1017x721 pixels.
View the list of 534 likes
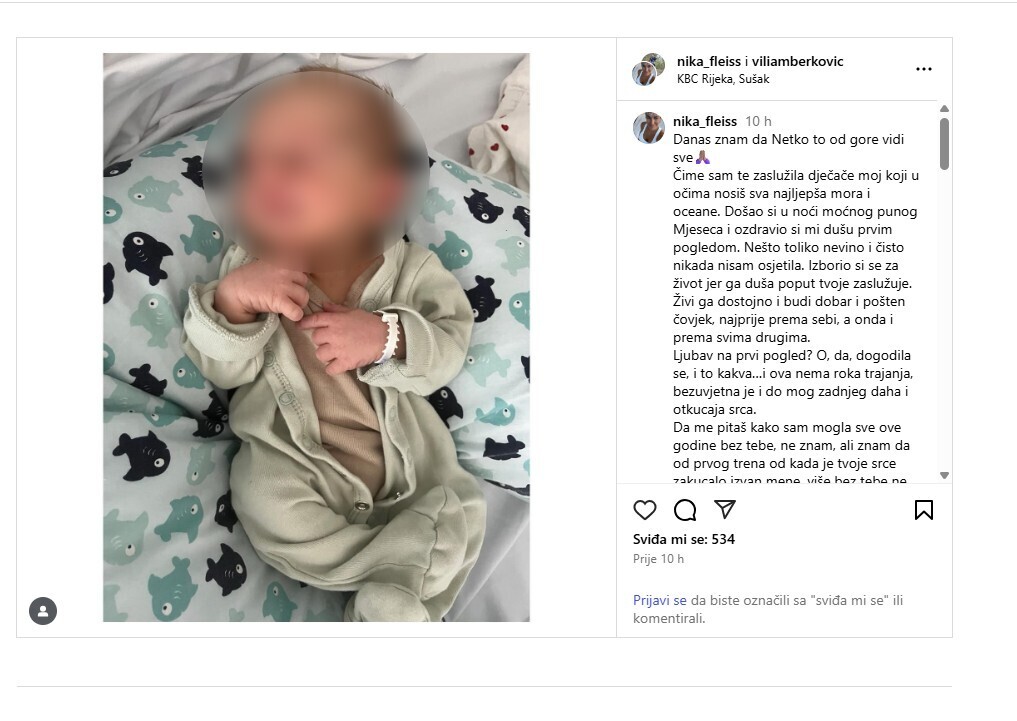click(x=684, y=539)
